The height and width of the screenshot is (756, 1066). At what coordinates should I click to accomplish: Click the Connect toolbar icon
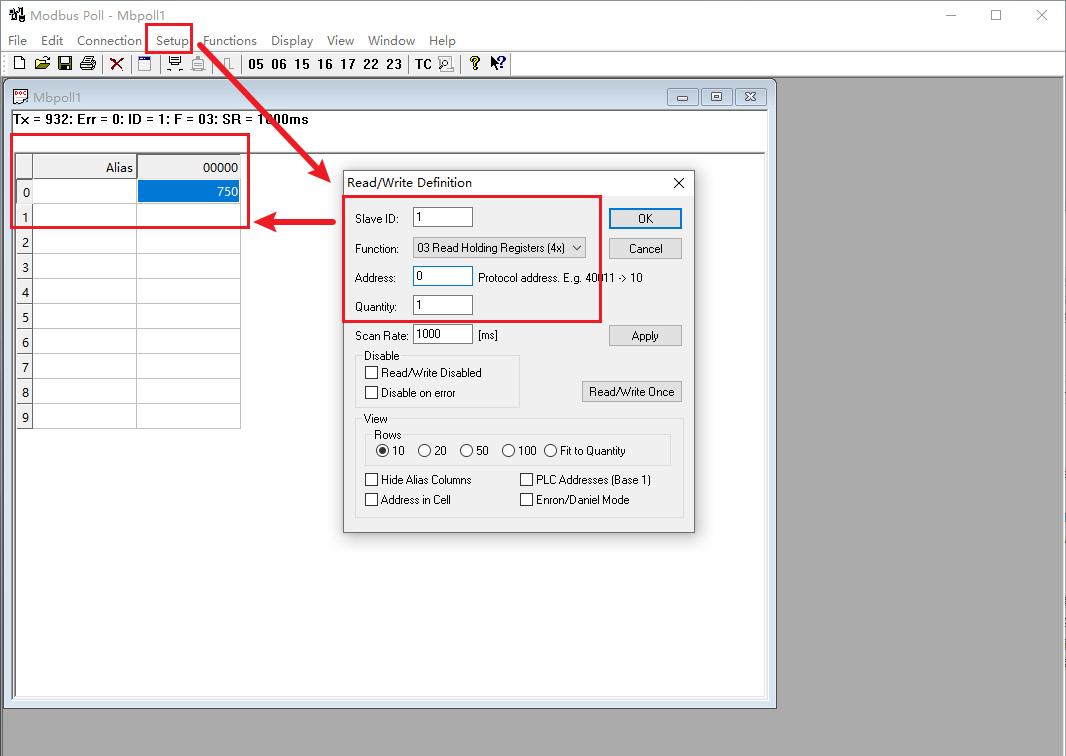click(175, 64)
